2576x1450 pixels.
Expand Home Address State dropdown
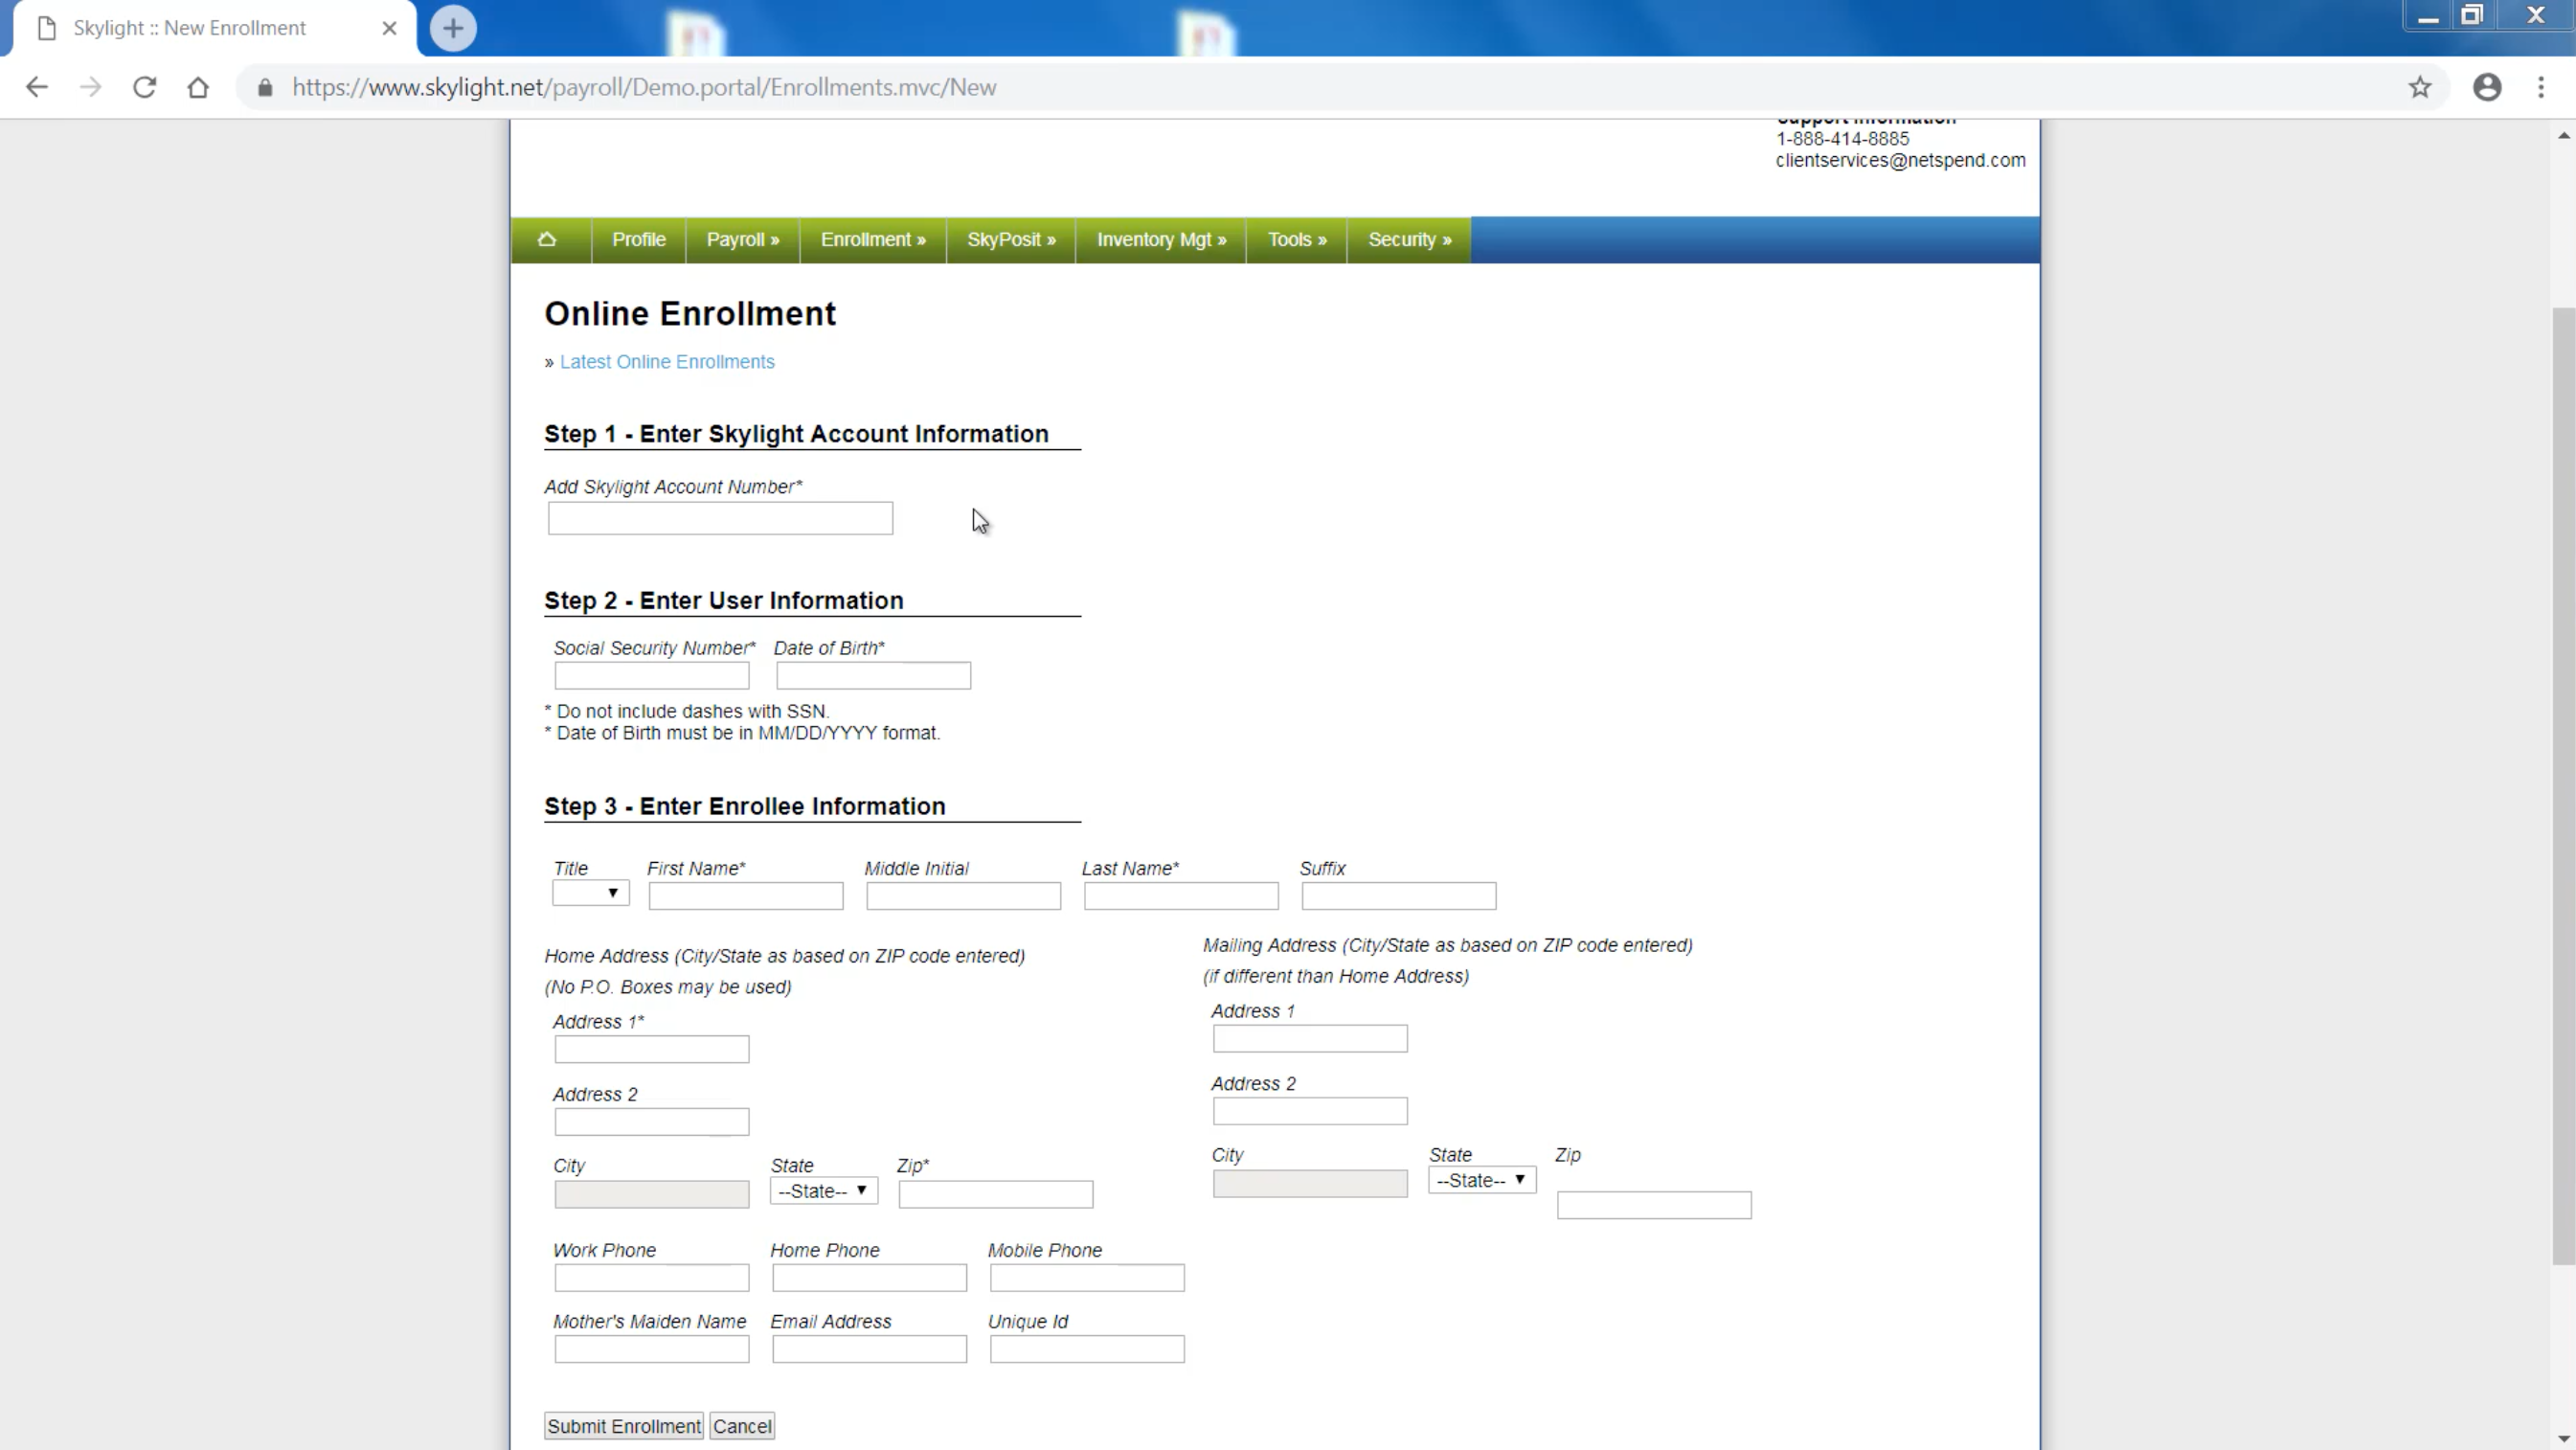(824, 1191)
